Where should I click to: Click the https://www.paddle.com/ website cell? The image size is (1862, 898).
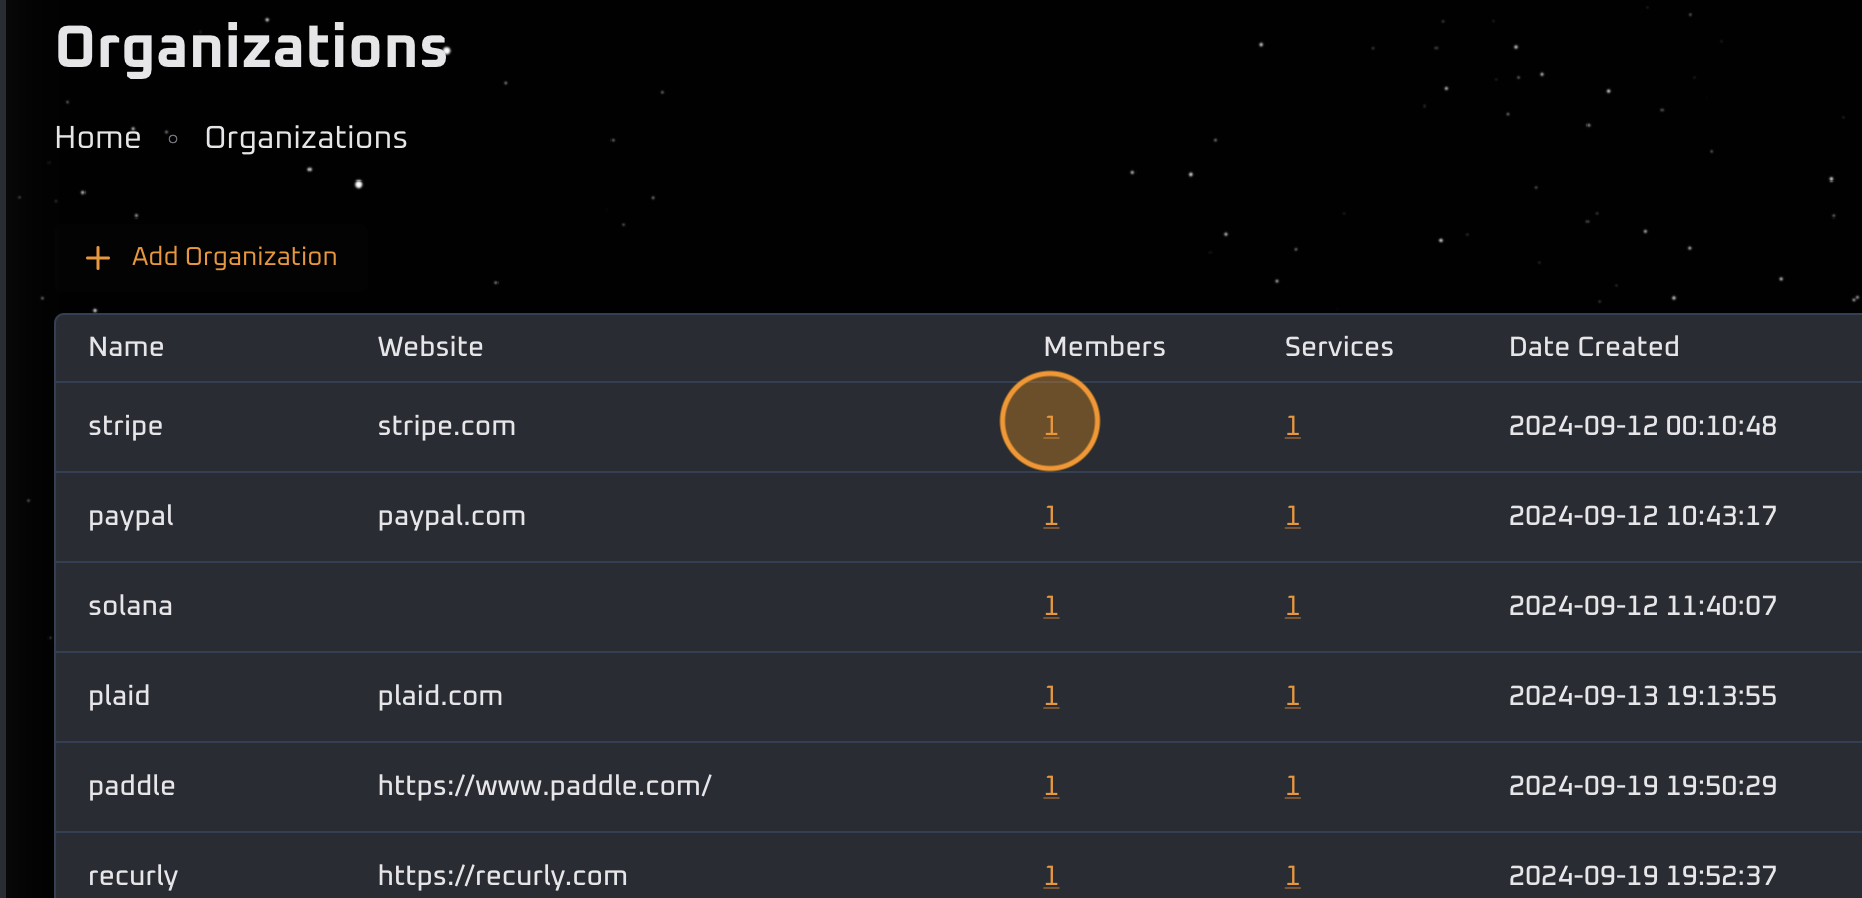pyautogui.click(x=544, y=786)
